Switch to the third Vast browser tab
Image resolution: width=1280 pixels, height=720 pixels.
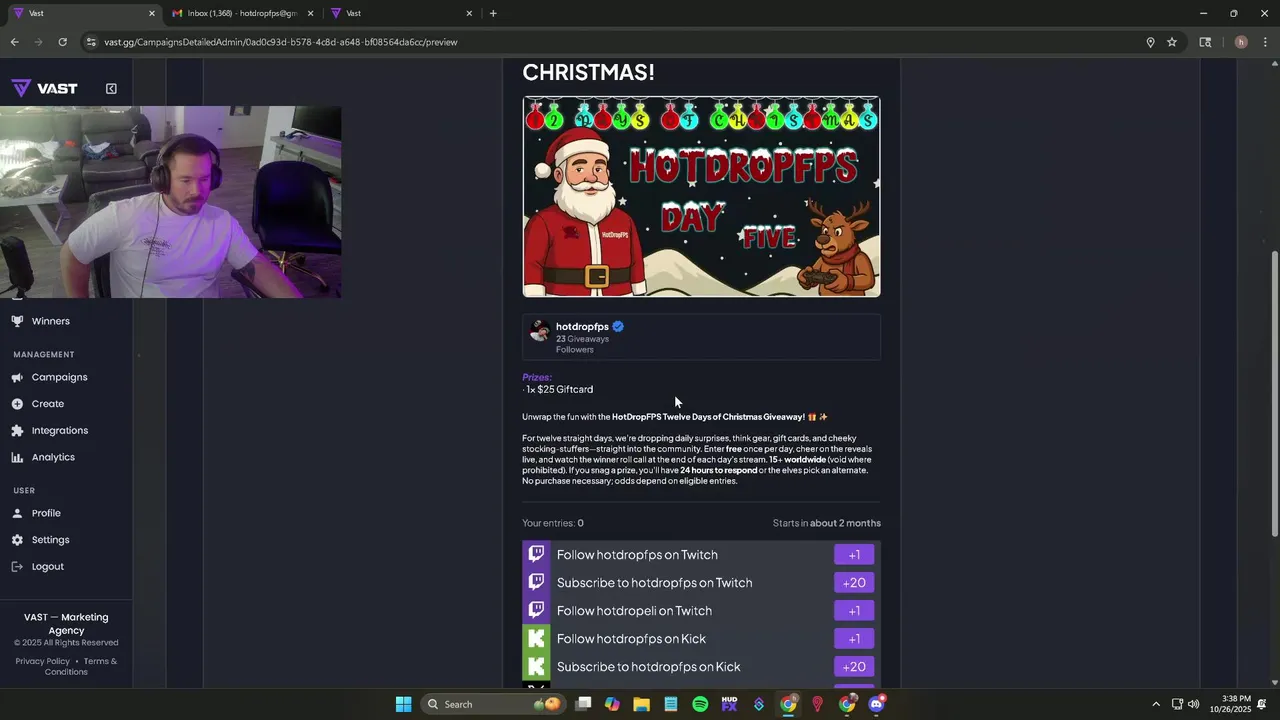tap(402, 14)
